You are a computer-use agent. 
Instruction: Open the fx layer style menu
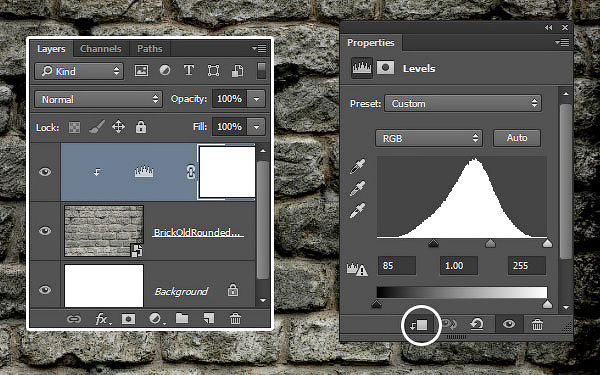pos(103,319)
